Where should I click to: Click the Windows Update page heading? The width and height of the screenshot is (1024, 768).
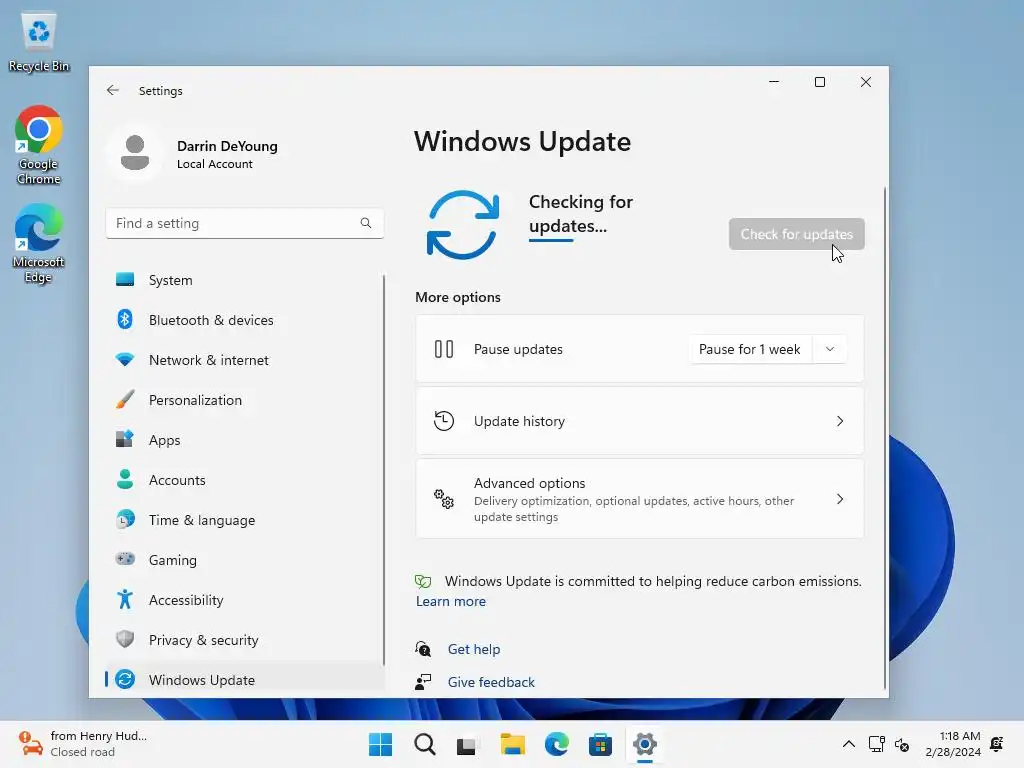click(x=522, y=142)
